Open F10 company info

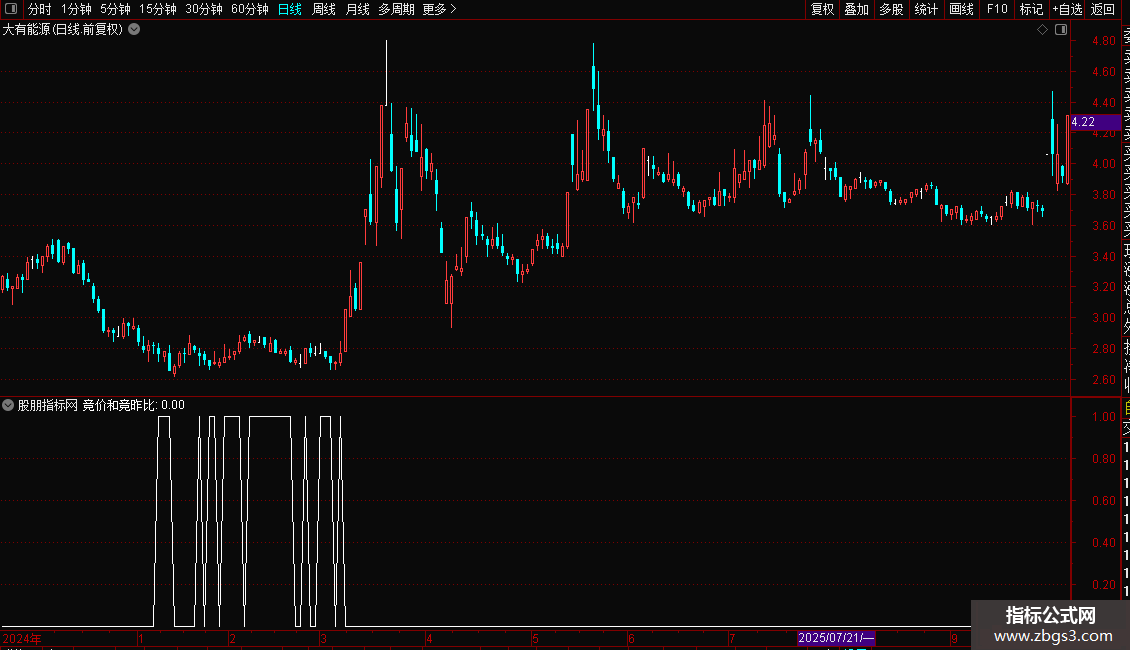click(997, 9)
